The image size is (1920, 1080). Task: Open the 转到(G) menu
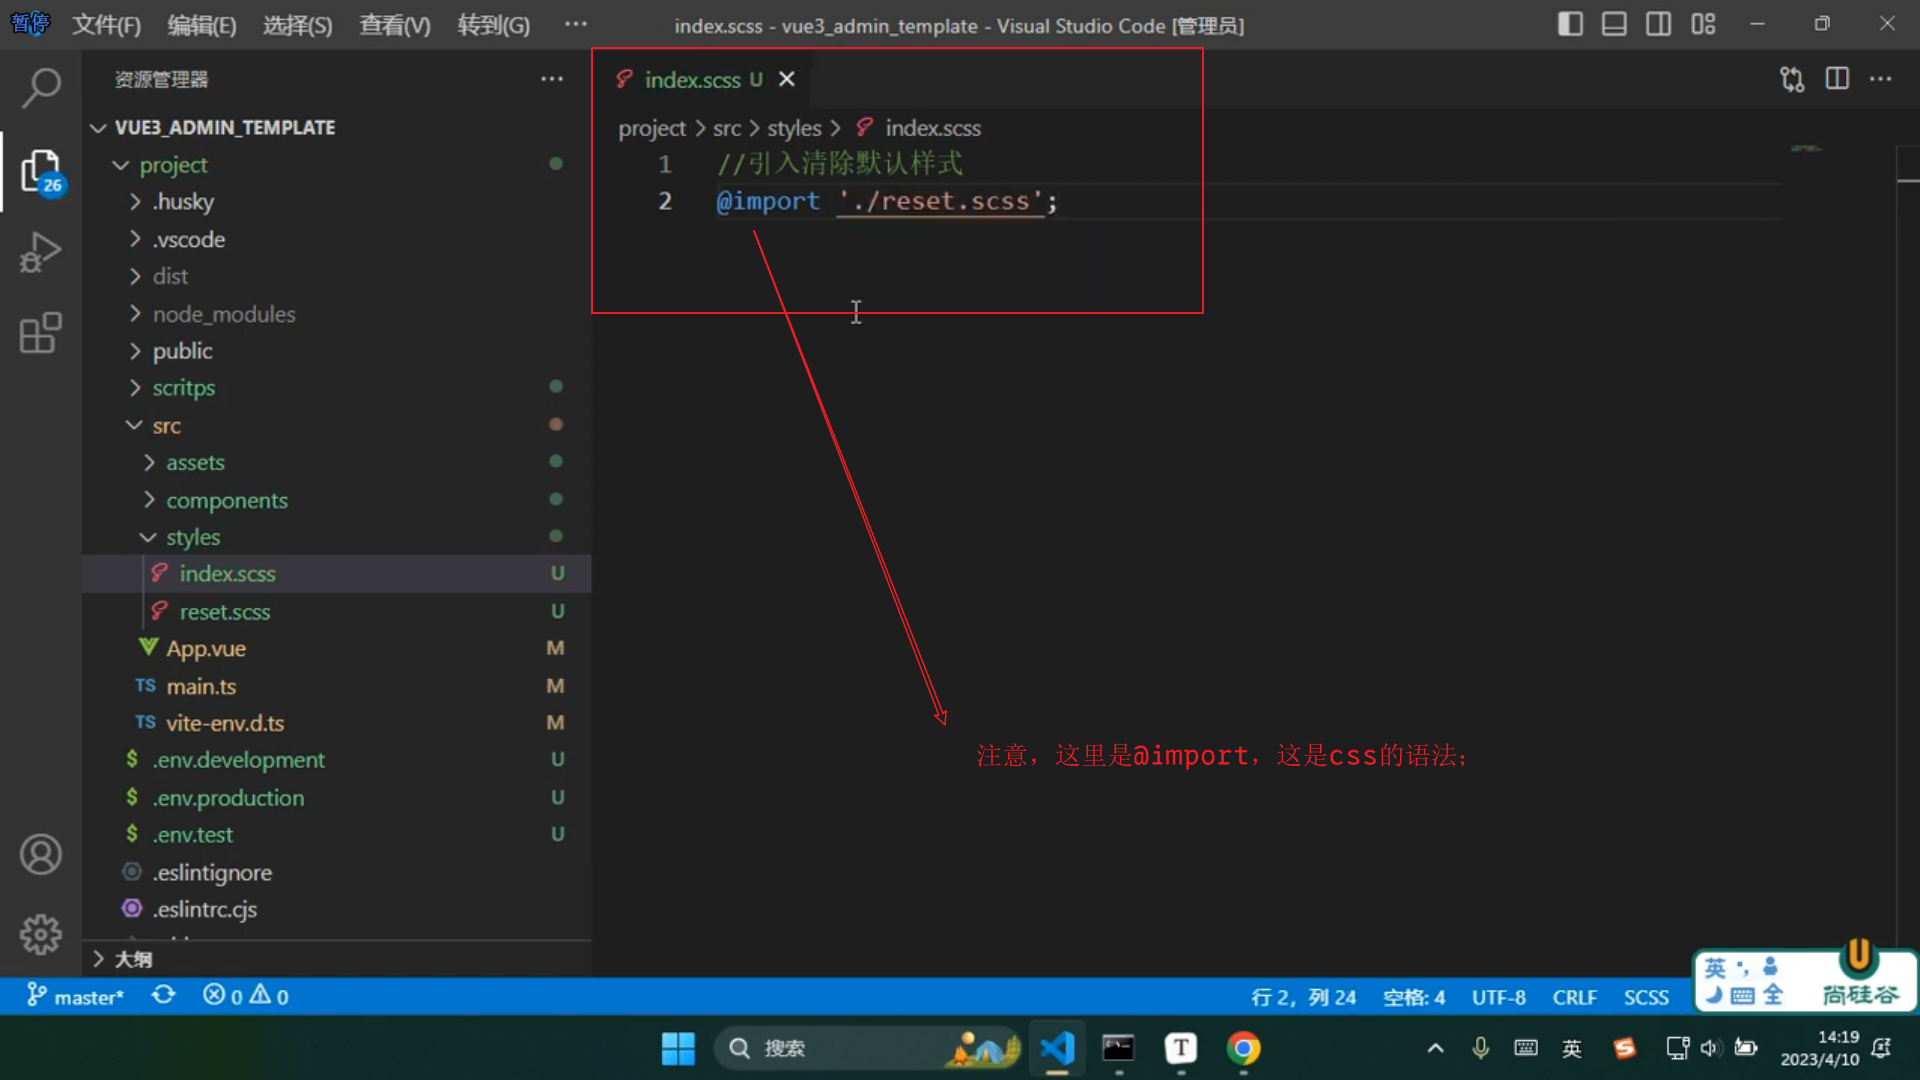pyautogui.click(x=494, y=25)
